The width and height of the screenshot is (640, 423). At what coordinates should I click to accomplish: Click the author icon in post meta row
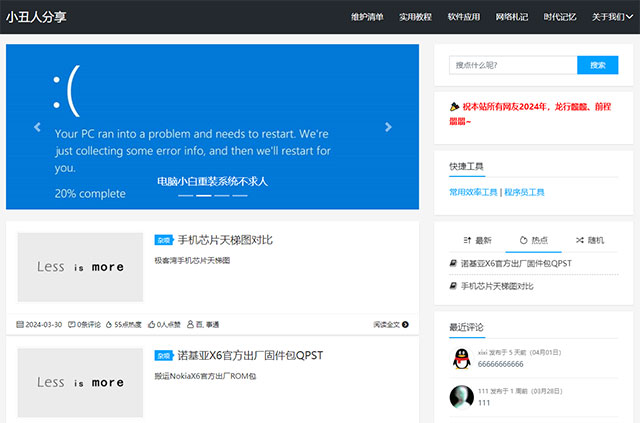pyautogui.click(x=190, y=324)
